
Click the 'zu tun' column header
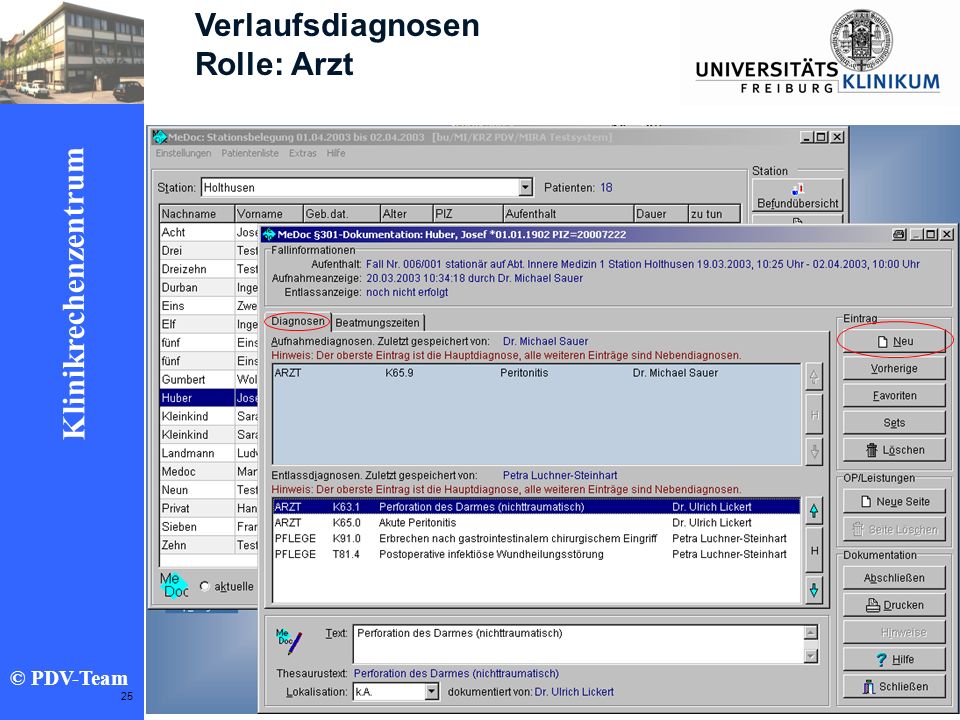pos(714,214)
